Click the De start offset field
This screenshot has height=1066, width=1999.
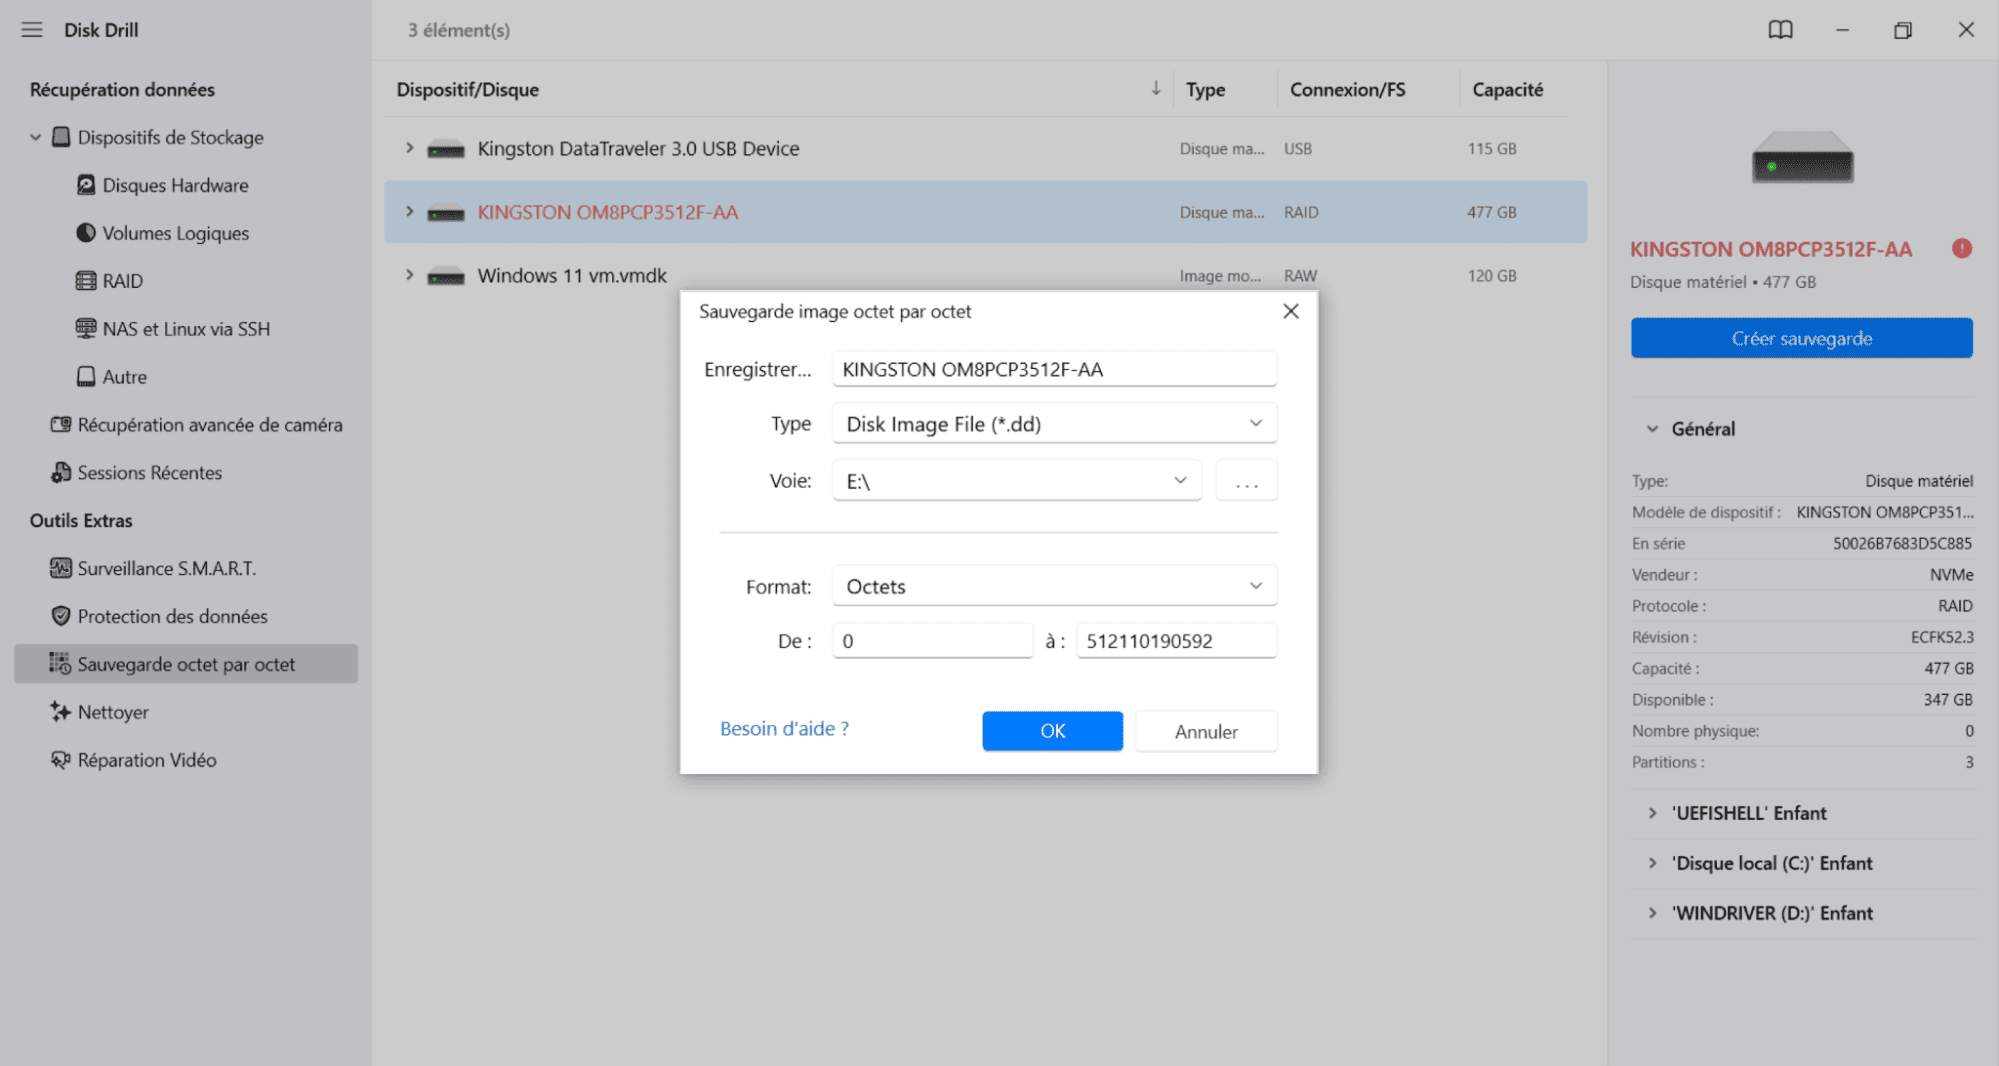click(932, 641)
